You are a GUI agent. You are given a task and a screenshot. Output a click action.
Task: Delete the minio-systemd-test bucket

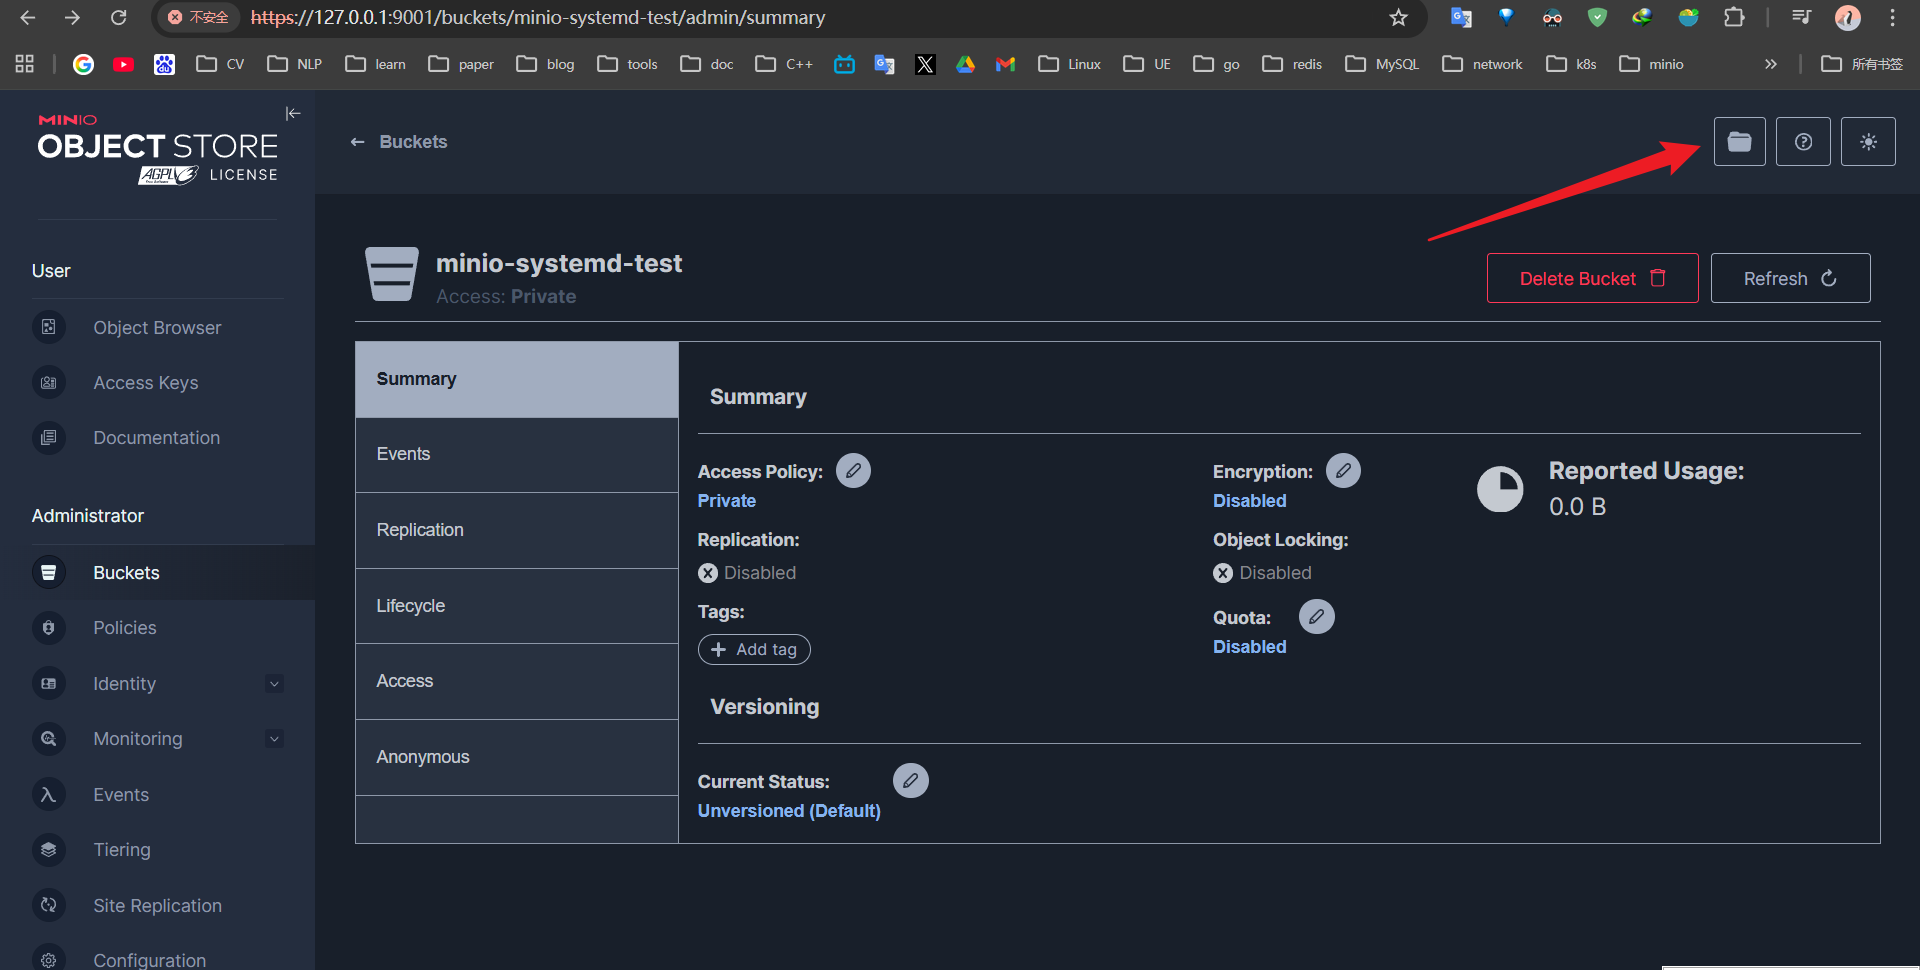click(1592, 278)
